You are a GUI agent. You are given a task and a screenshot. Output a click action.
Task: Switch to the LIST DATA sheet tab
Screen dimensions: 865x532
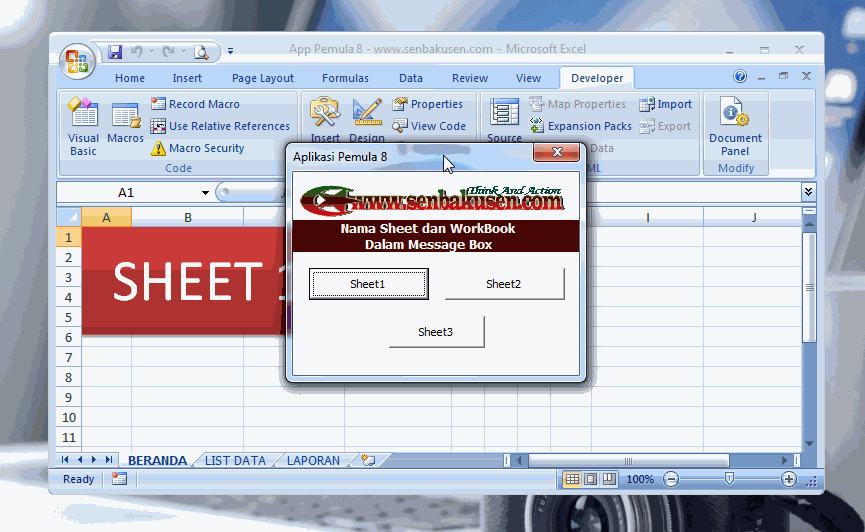click(235, 460)
